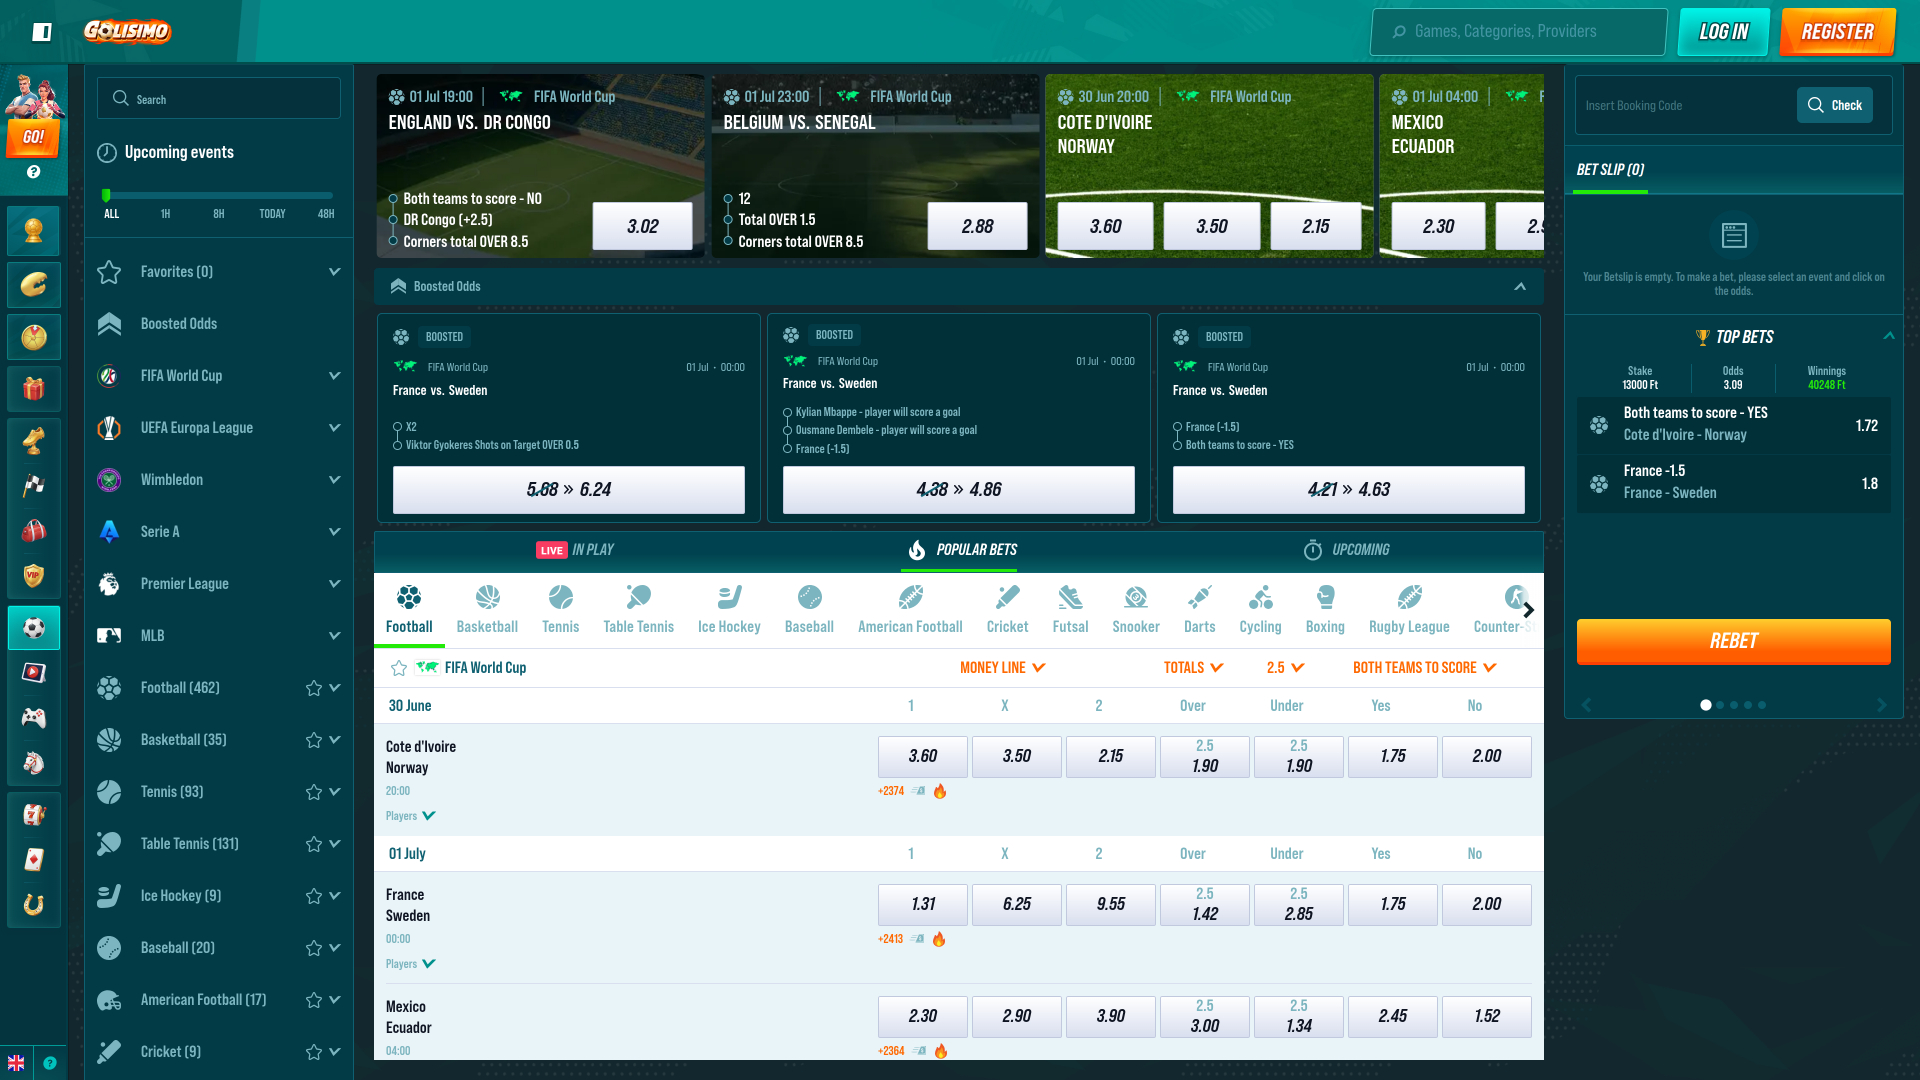Collapse the Boosted Odds panel

pos(1520,286)
